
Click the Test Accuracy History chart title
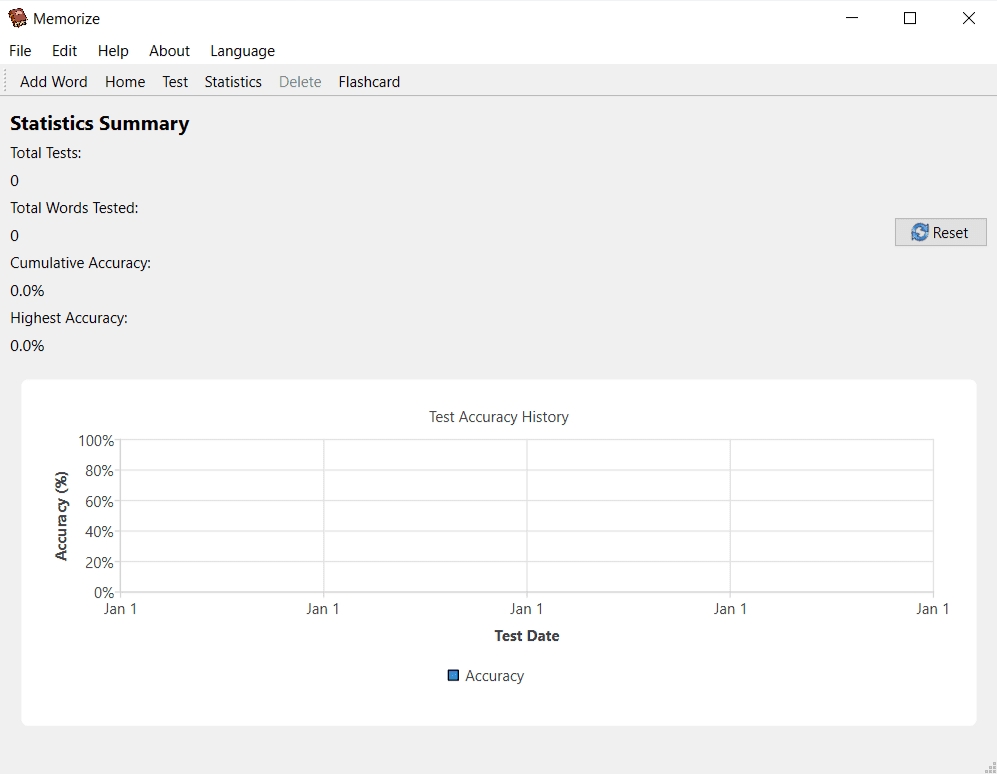click(x=498, y=417)
